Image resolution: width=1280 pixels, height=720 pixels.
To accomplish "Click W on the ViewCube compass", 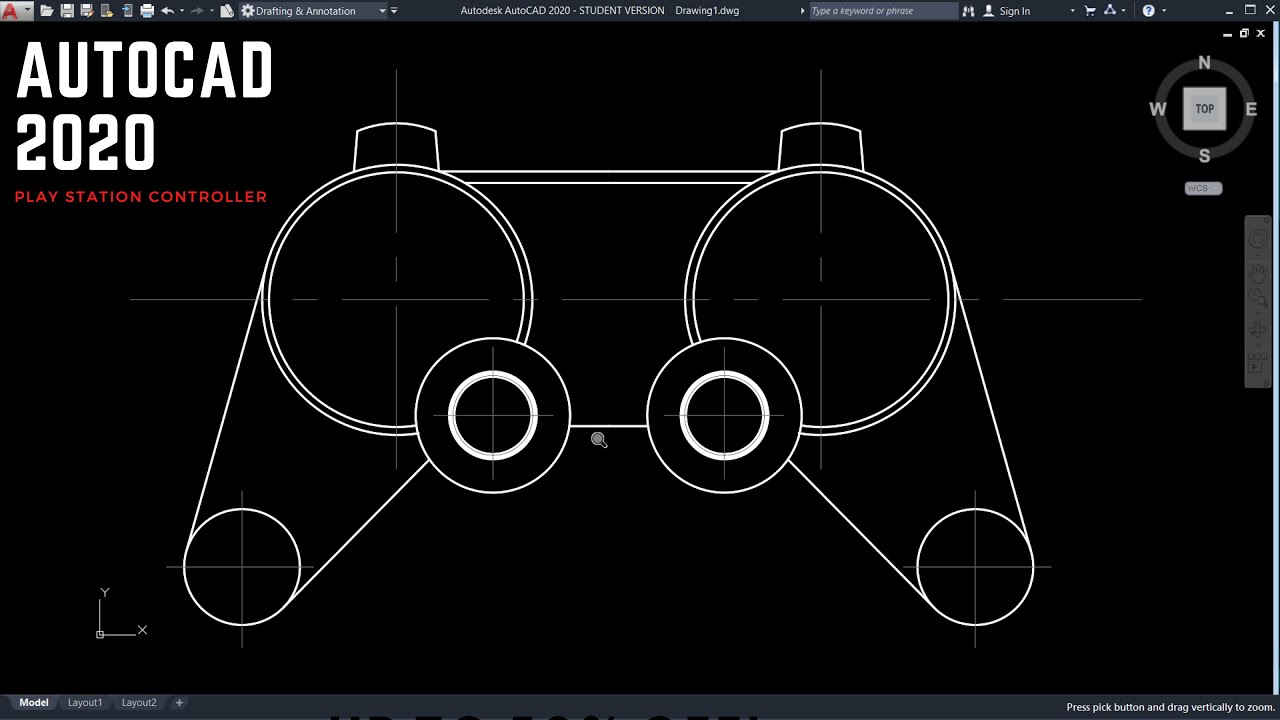I will [x=1158, y=109].
